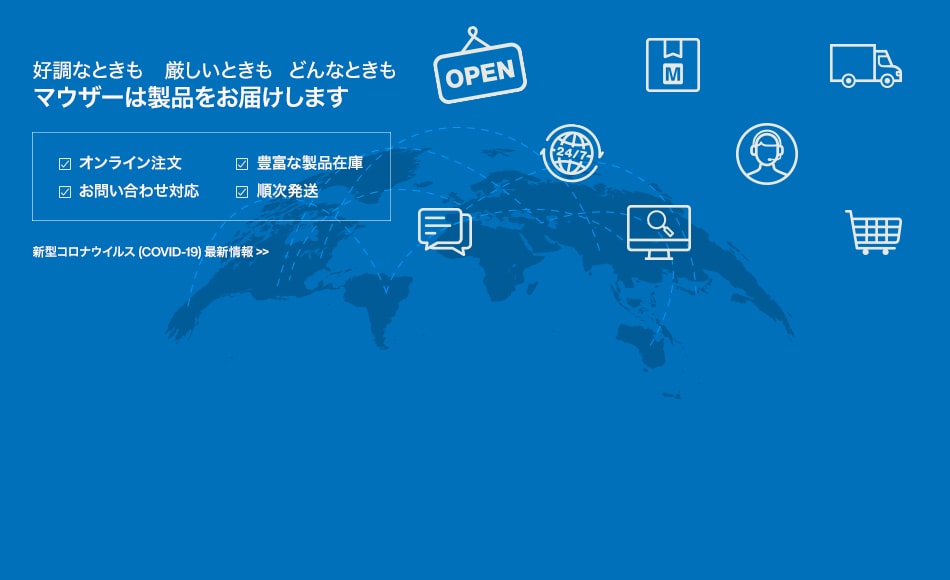Click the delivery truck icon
This screenshot has height=580, width=950.
[x=866, y=67]
